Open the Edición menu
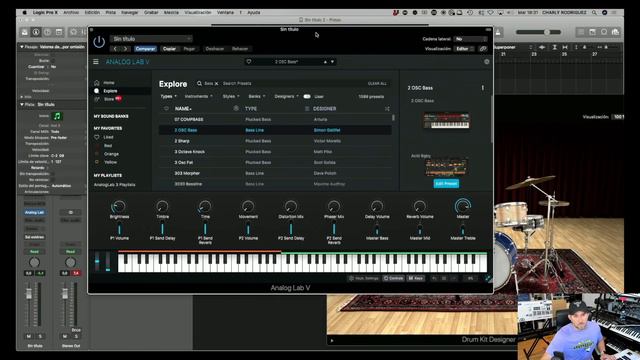640x360 pixels. pyautogui.click(x=92, y=13)
